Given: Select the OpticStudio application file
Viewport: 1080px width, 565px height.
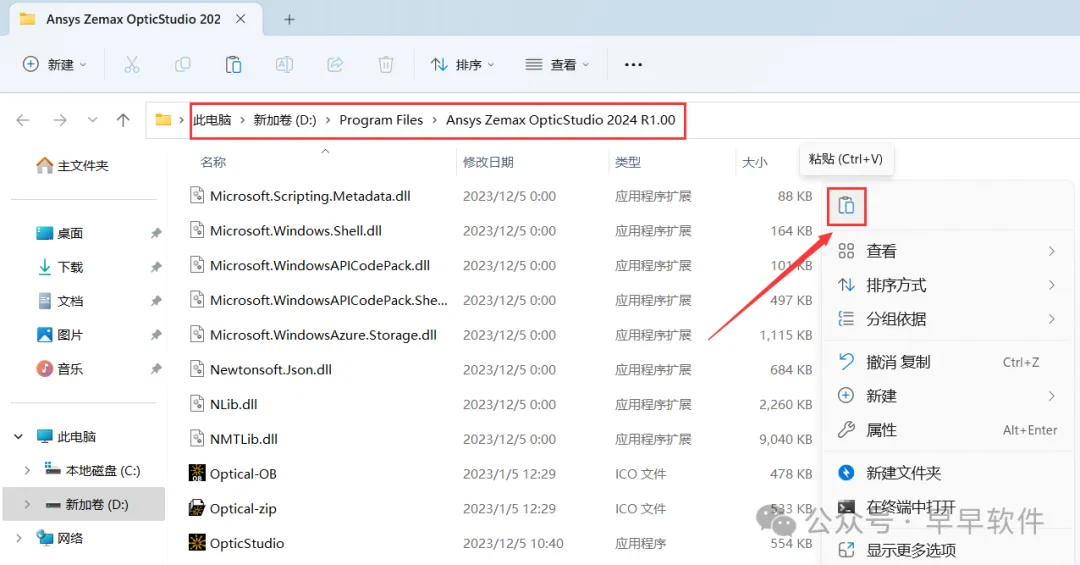Looking at the screenshot, I should tap(236, 543).
